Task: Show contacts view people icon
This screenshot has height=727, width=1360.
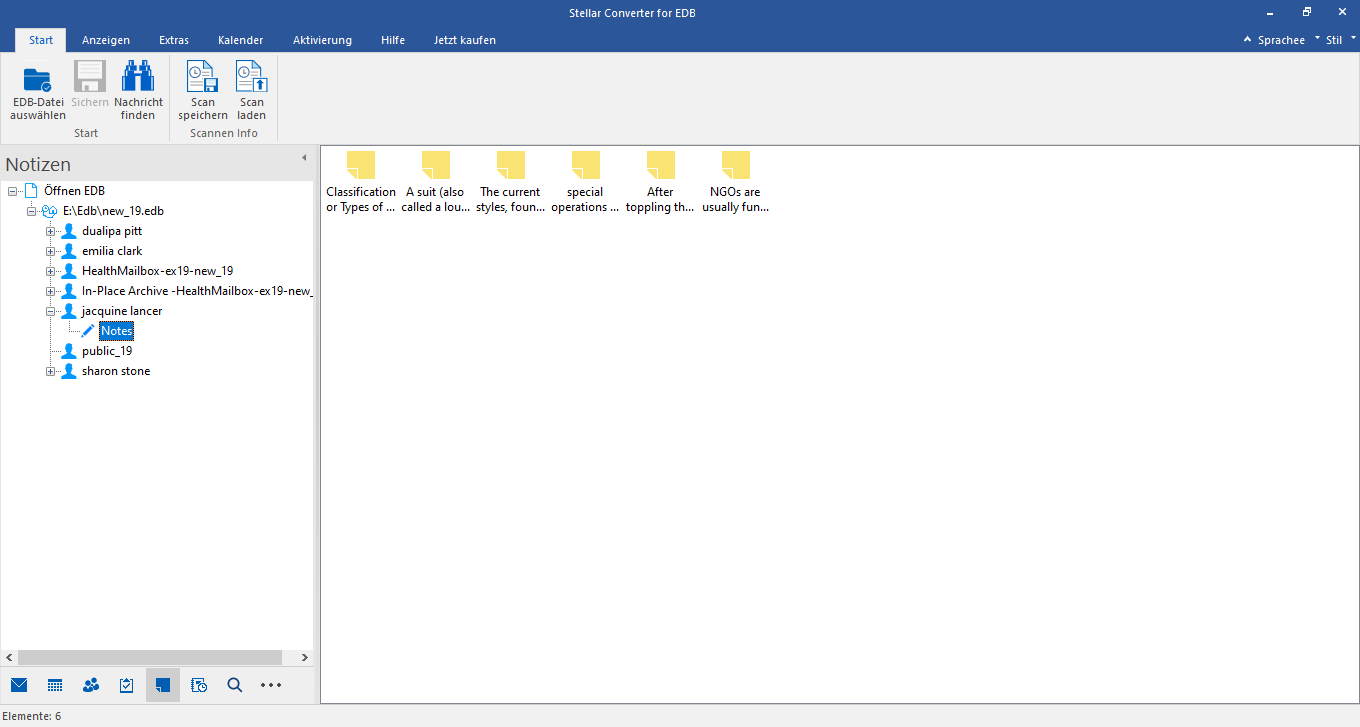Action: click(x=91, y=685)
